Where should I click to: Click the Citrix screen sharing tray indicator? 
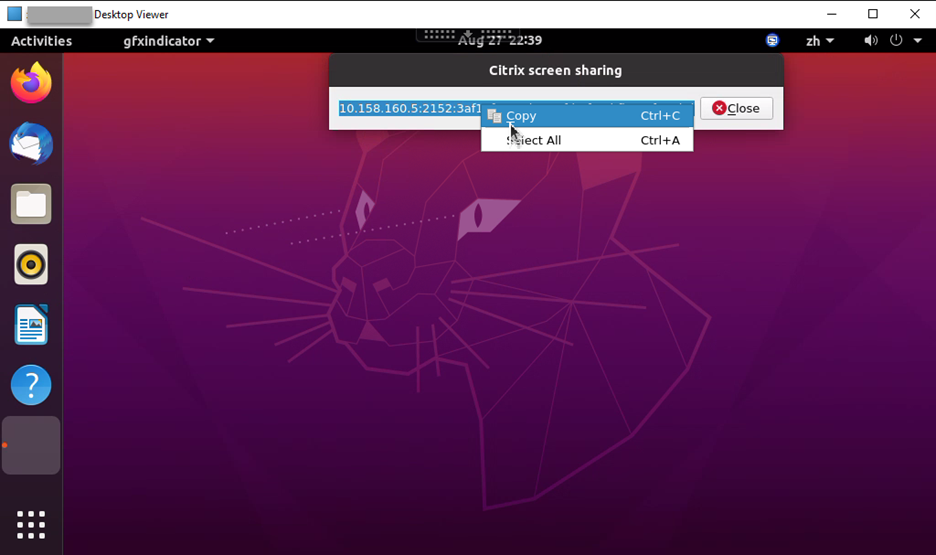tap(772, 41)
